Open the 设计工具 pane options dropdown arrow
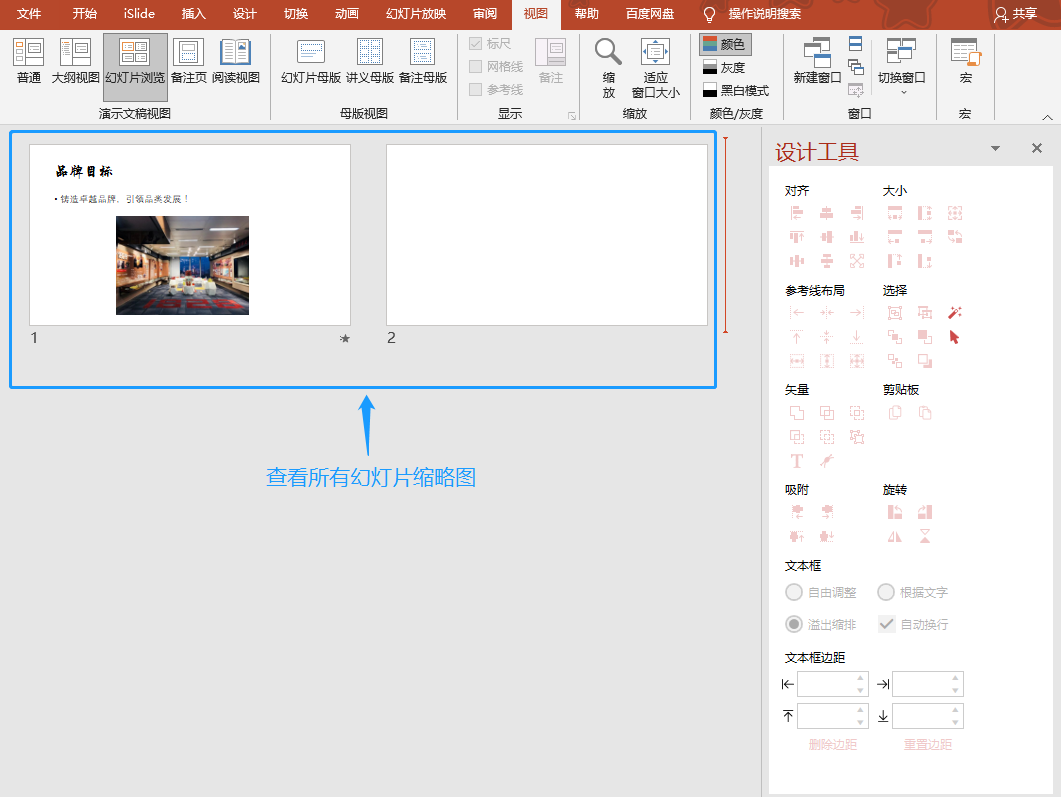The image size is (1061, 797). (x=995, y=148)
